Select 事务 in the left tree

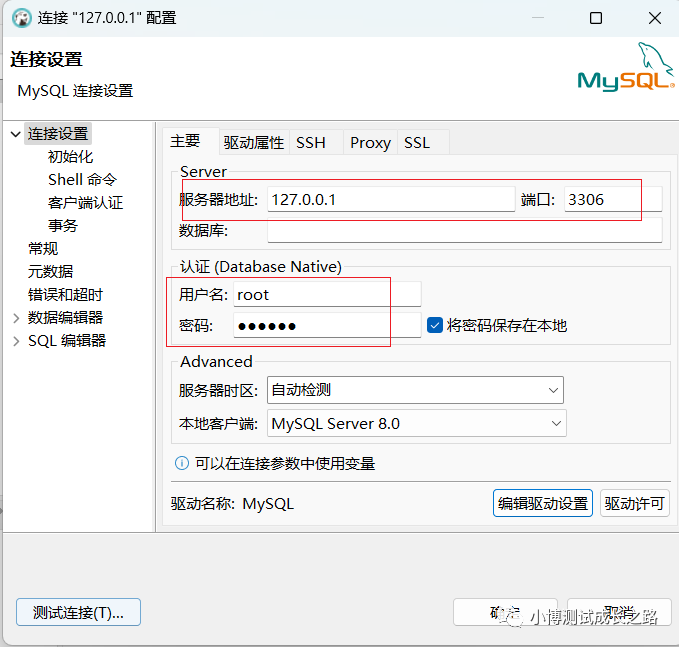(63, 226)
